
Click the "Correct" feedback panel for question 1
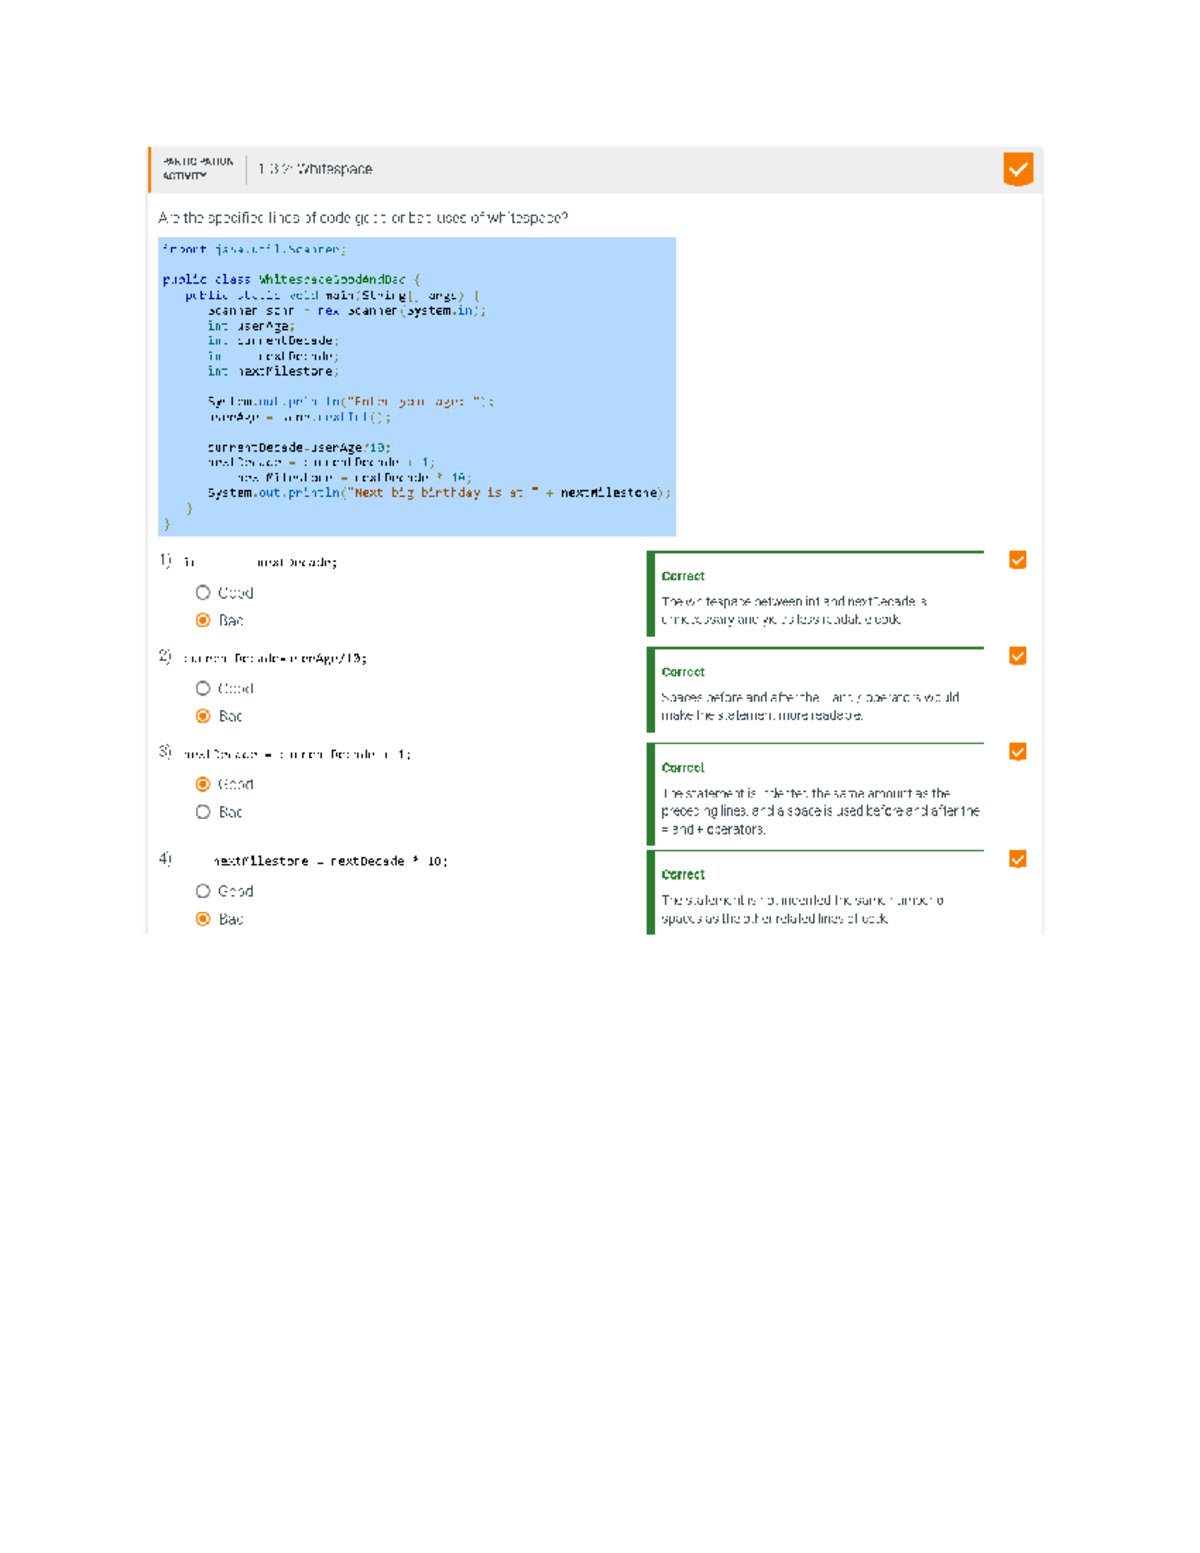pyautogui.click(x=820, y=595)
